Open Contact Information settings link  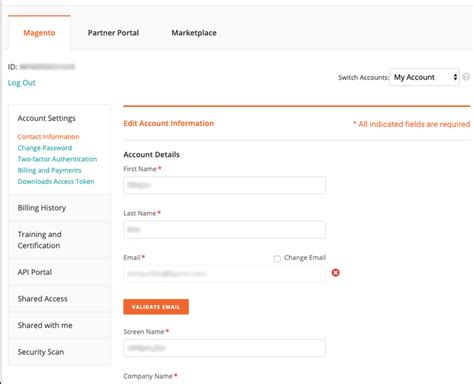click(x=48, y=137)
